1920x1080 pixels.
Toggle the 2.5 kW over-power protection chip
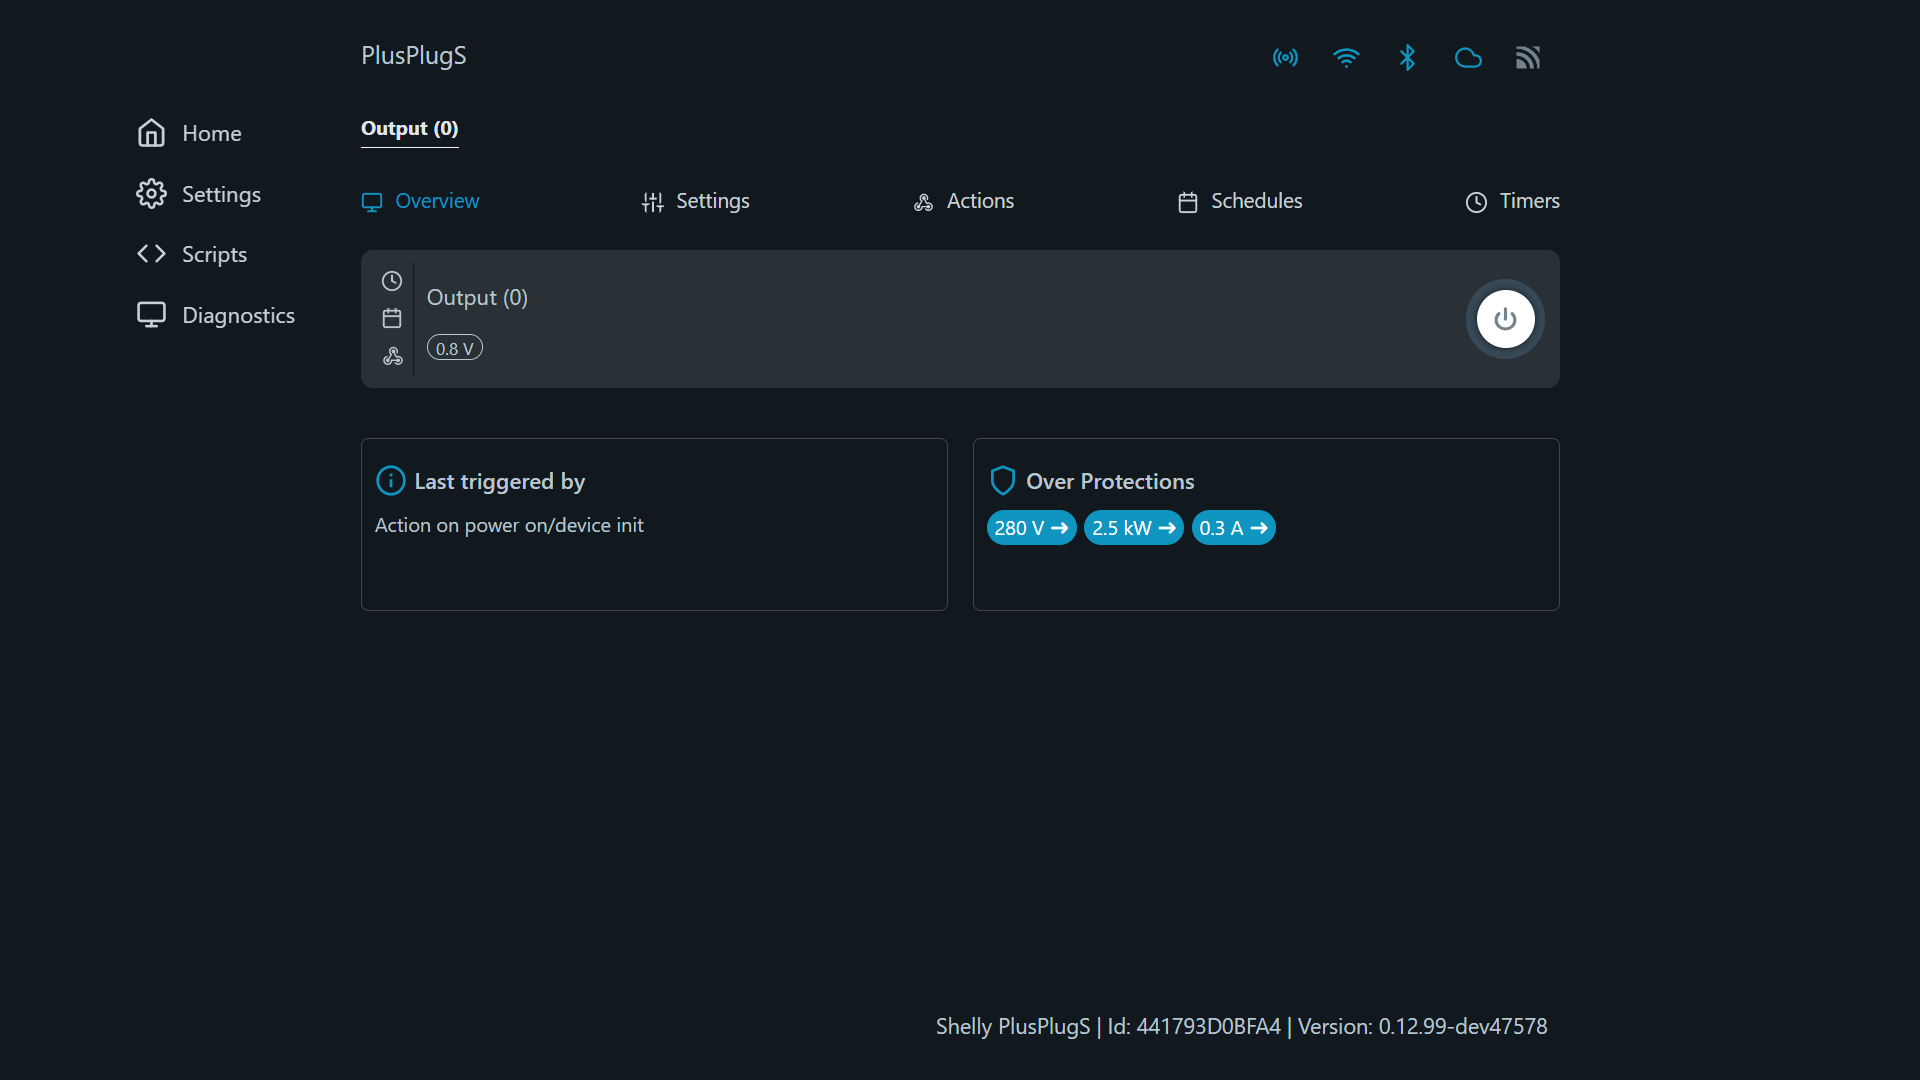1133,528
